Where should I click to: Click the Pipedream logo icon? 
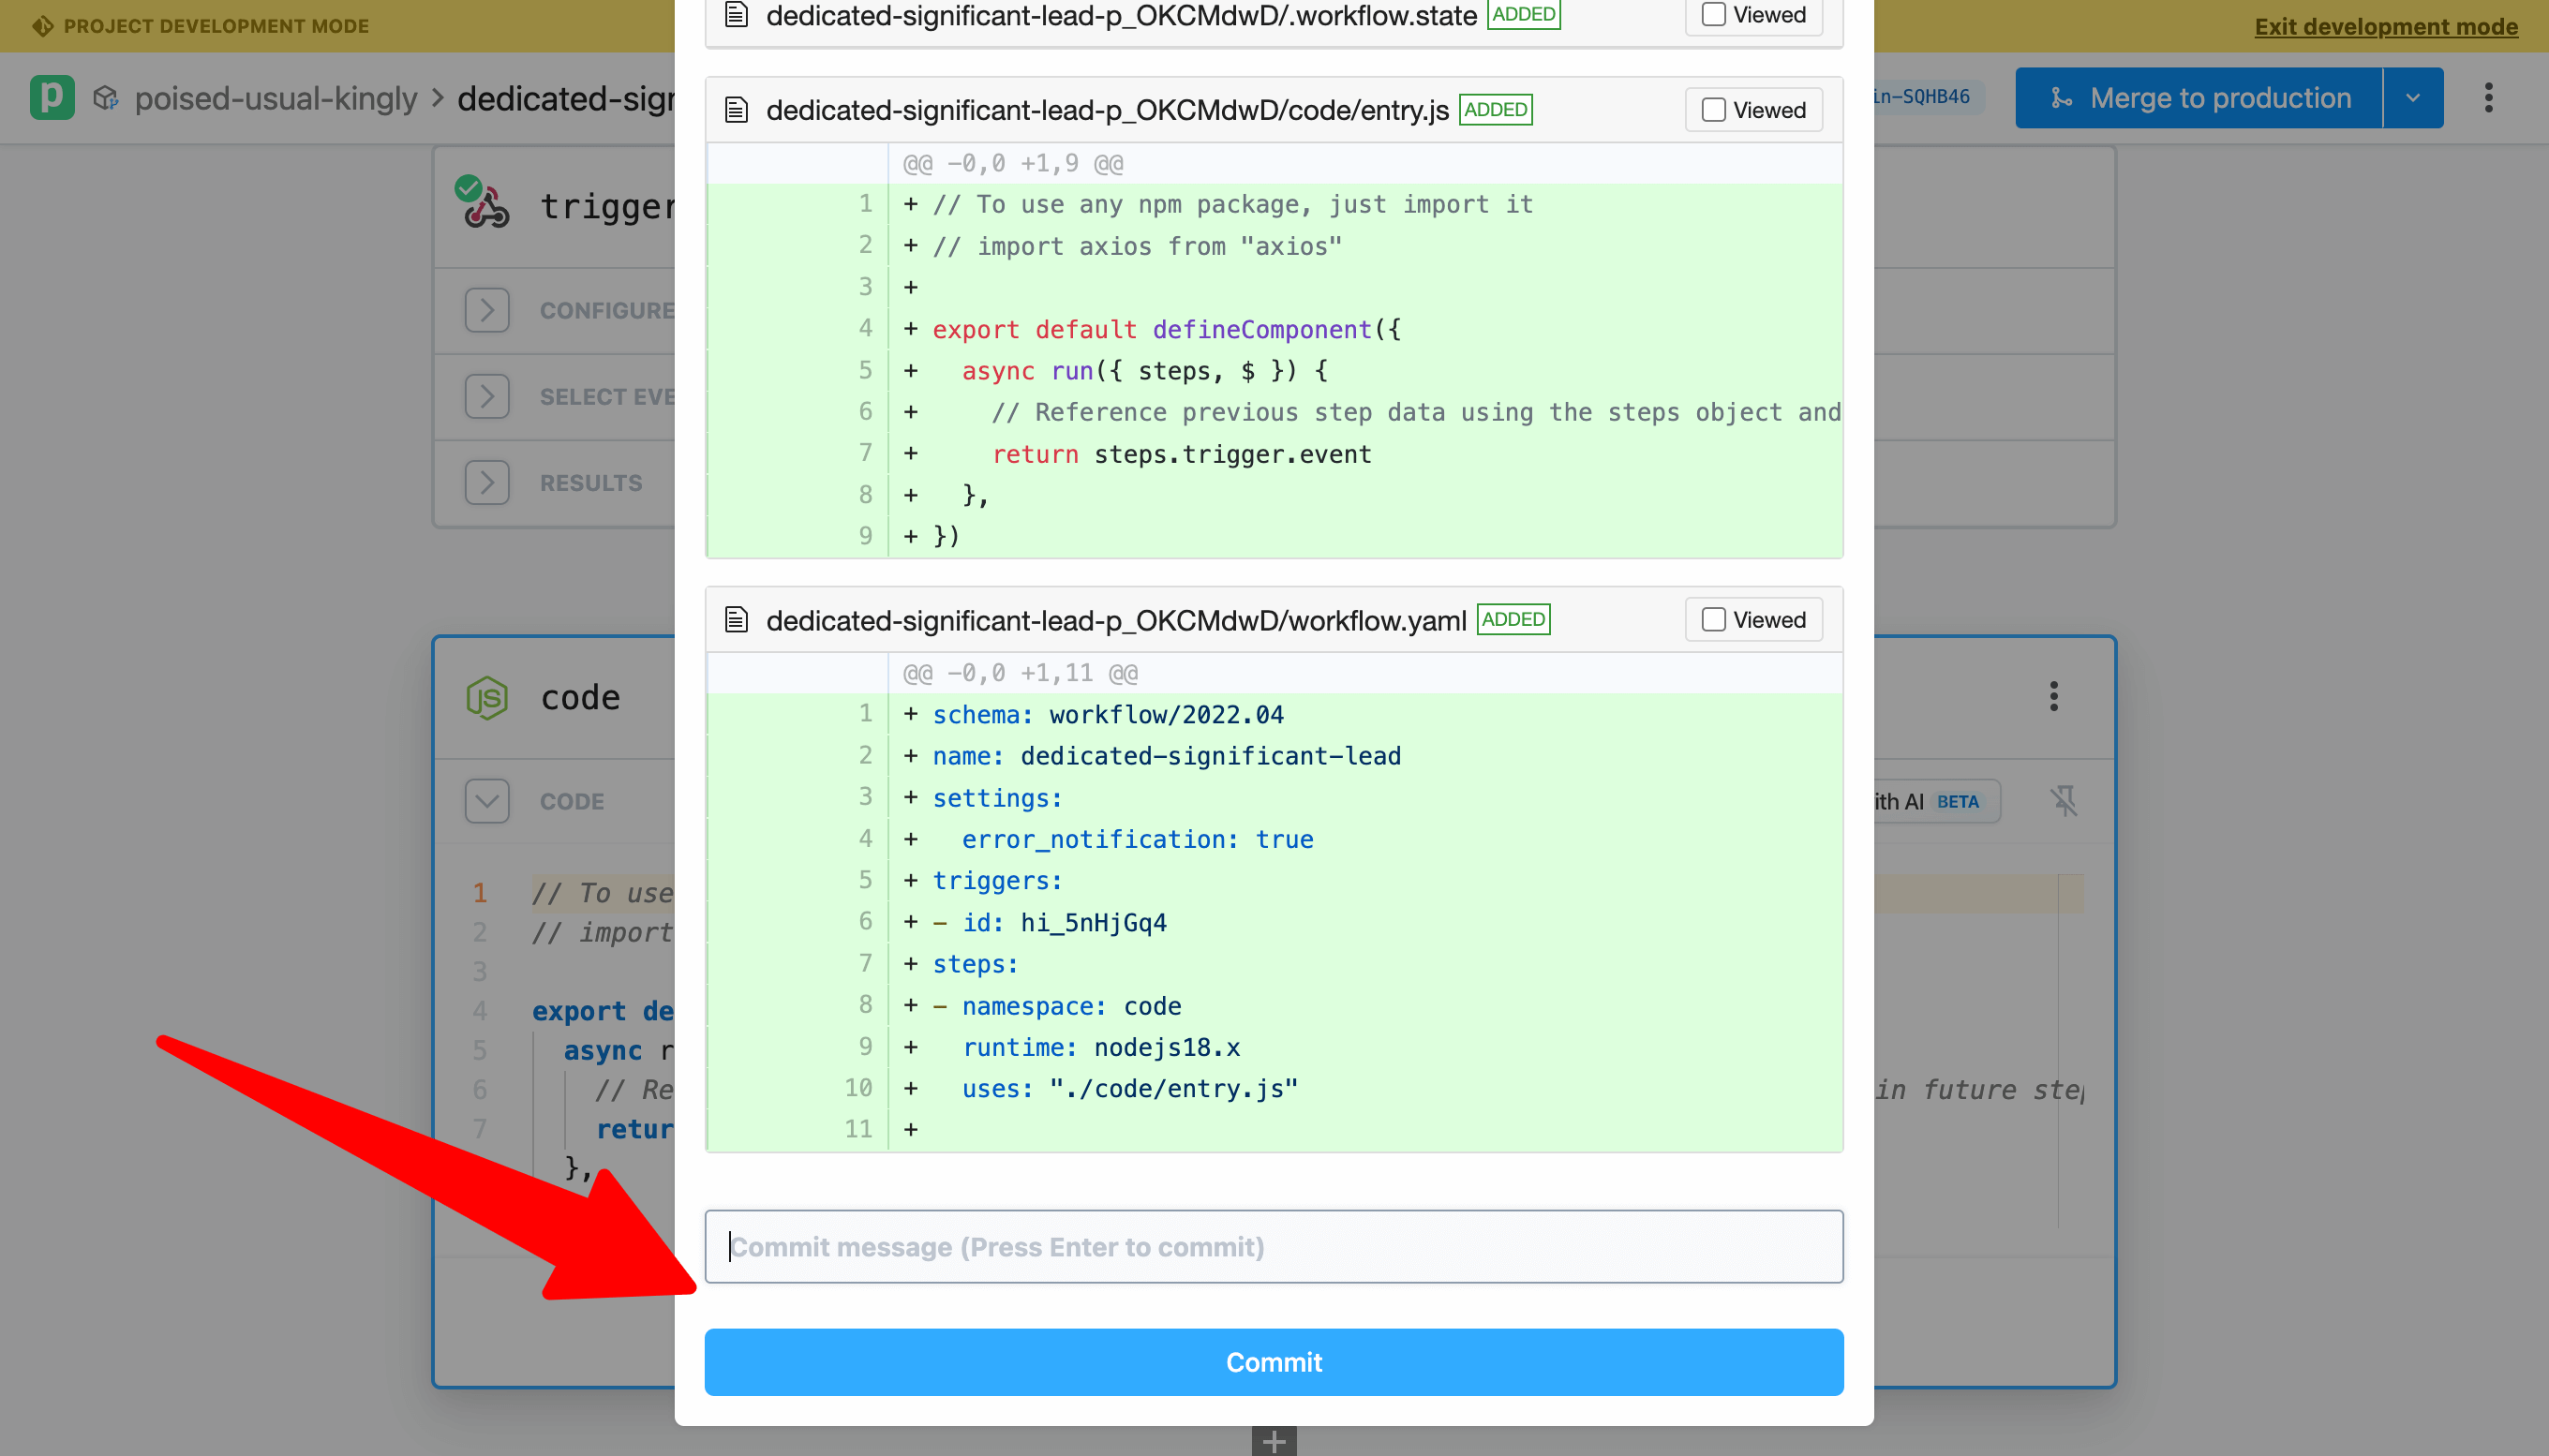tap(51, 97)
